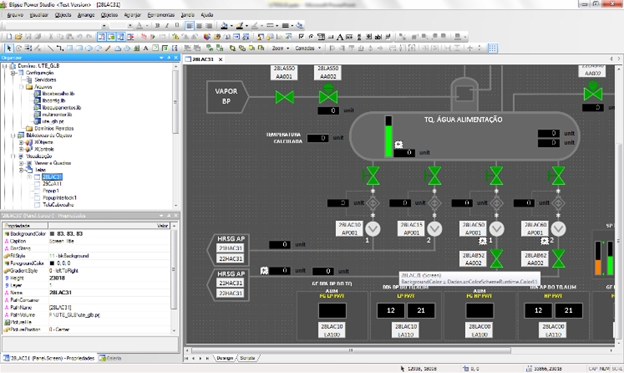Screen dimensions: 624x373
Task: Expand the XControls tree node
Action: [x=21, y=149]
